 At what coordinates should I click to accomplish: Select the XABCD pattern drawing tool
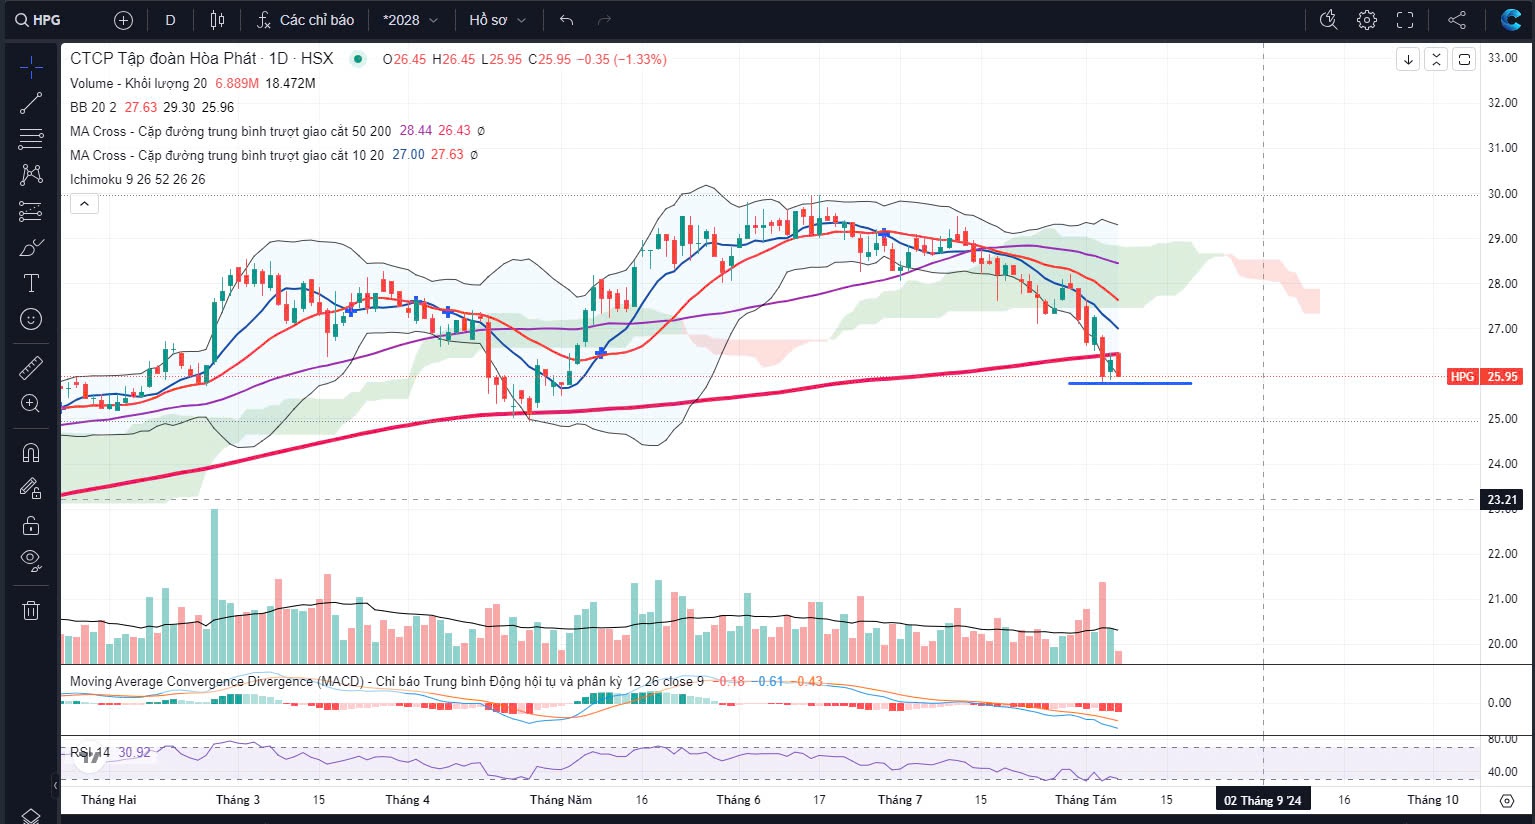pos(31,174)
